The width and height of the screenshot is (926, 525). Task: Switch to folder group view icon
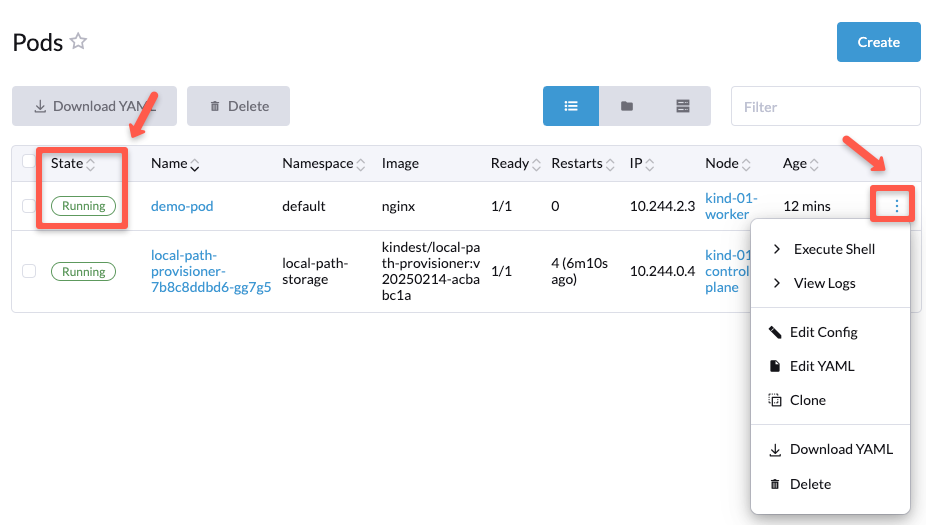(x=627, y=106)
